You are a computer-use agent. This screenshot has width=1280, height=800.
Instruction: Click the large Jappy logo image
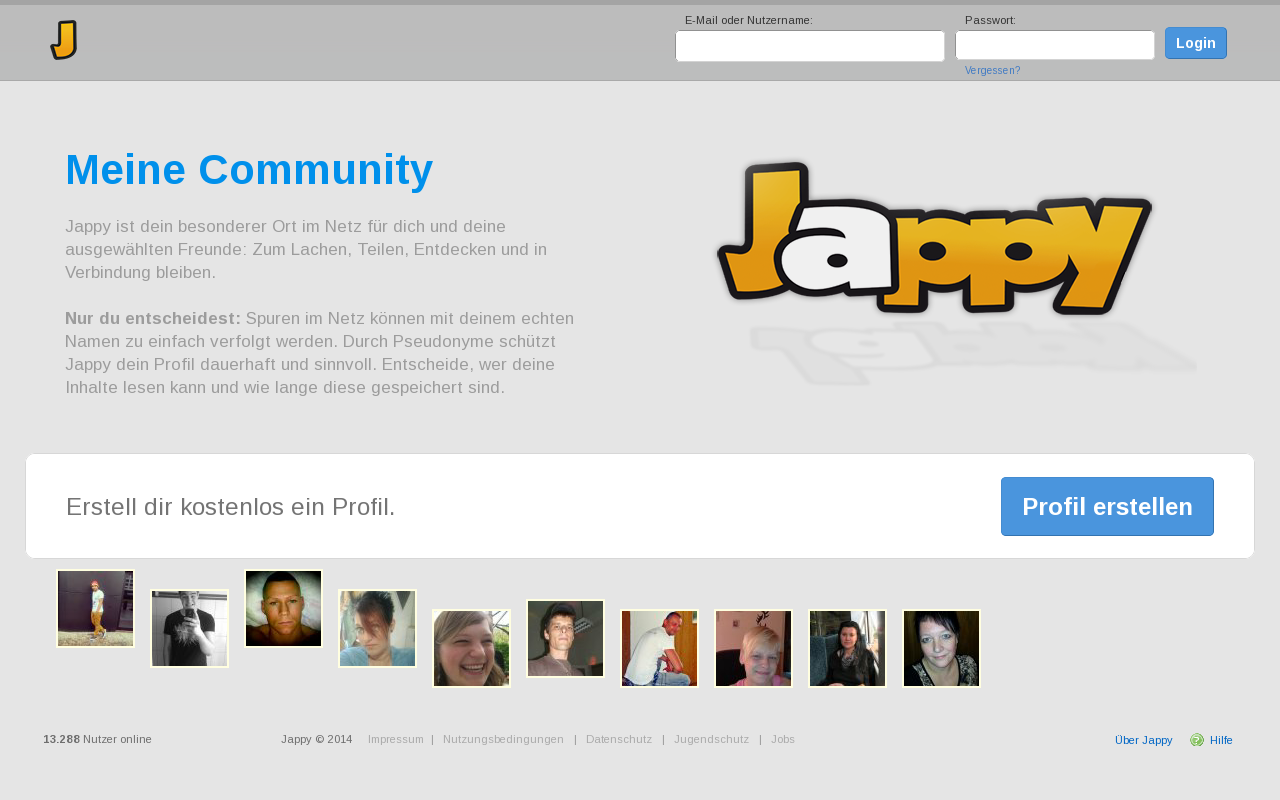935,238
